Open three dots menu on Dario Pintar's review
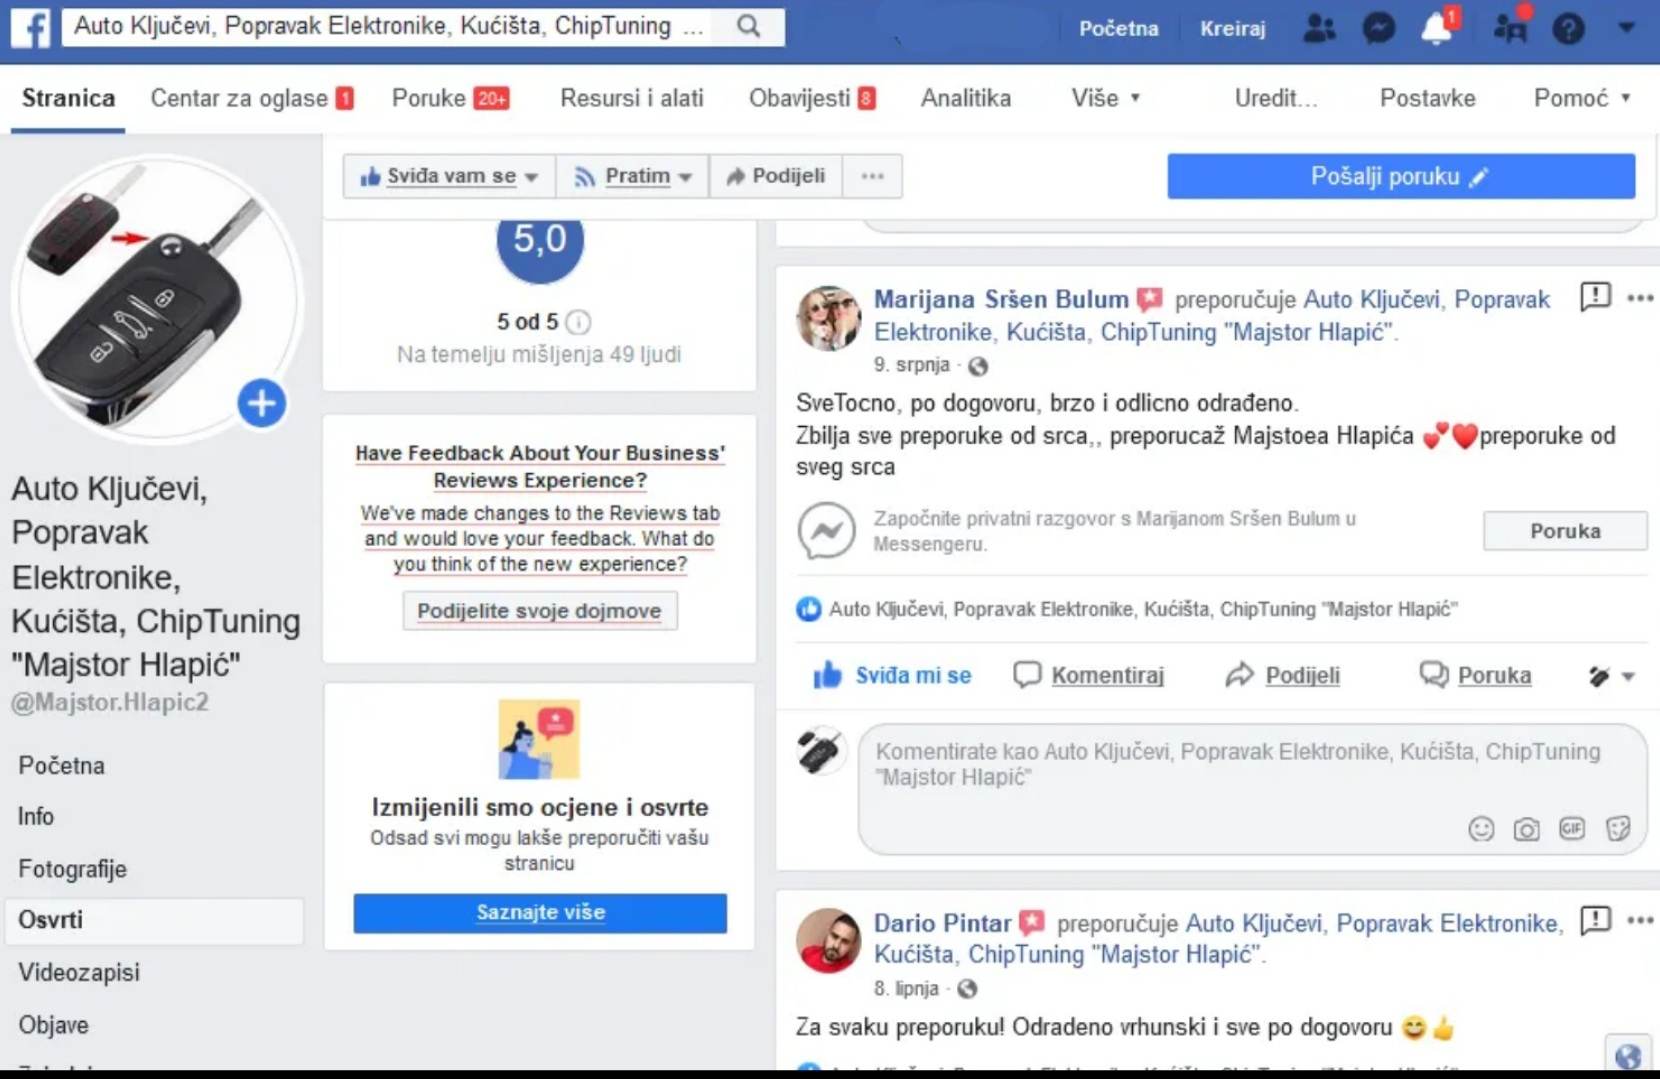This screenshot has width=1660, height=1079. 1640,920
